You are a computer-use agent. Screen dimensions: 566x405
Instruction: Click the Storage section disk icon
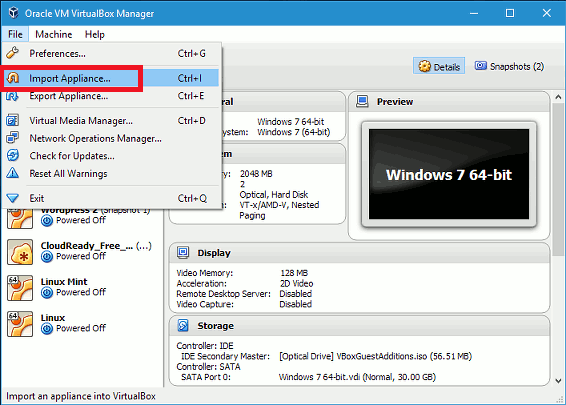pos(183,325)
